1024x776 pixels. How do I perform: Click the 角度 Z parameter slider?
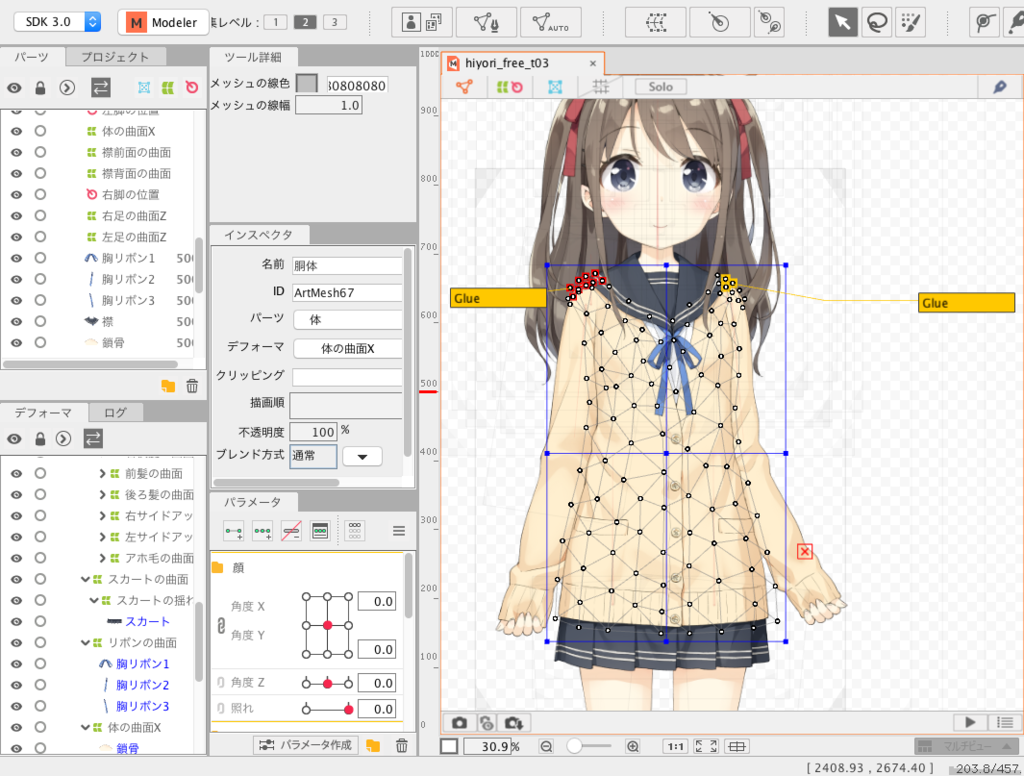point(328,683)
